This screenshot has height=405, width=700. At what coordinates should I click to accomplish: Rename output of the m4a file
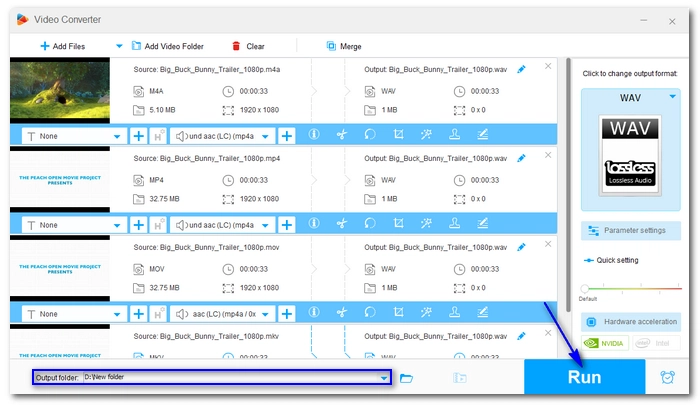click(x=521, y=69)
